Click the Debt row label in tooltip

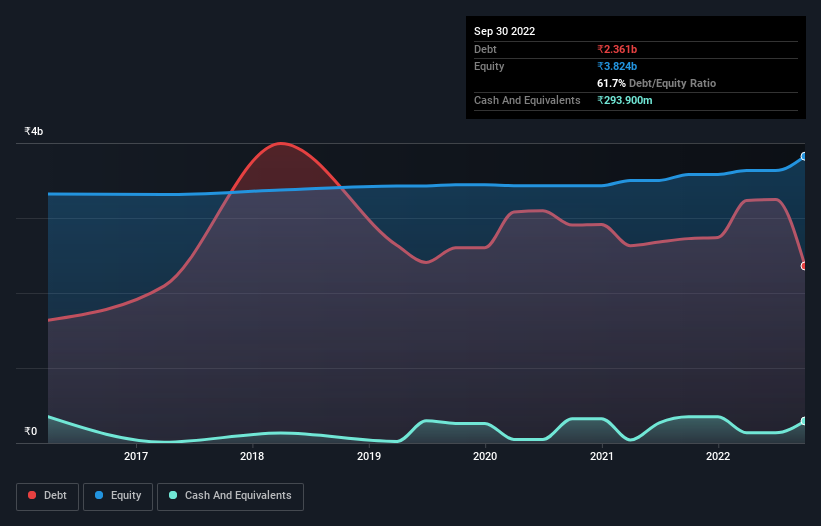485,49
